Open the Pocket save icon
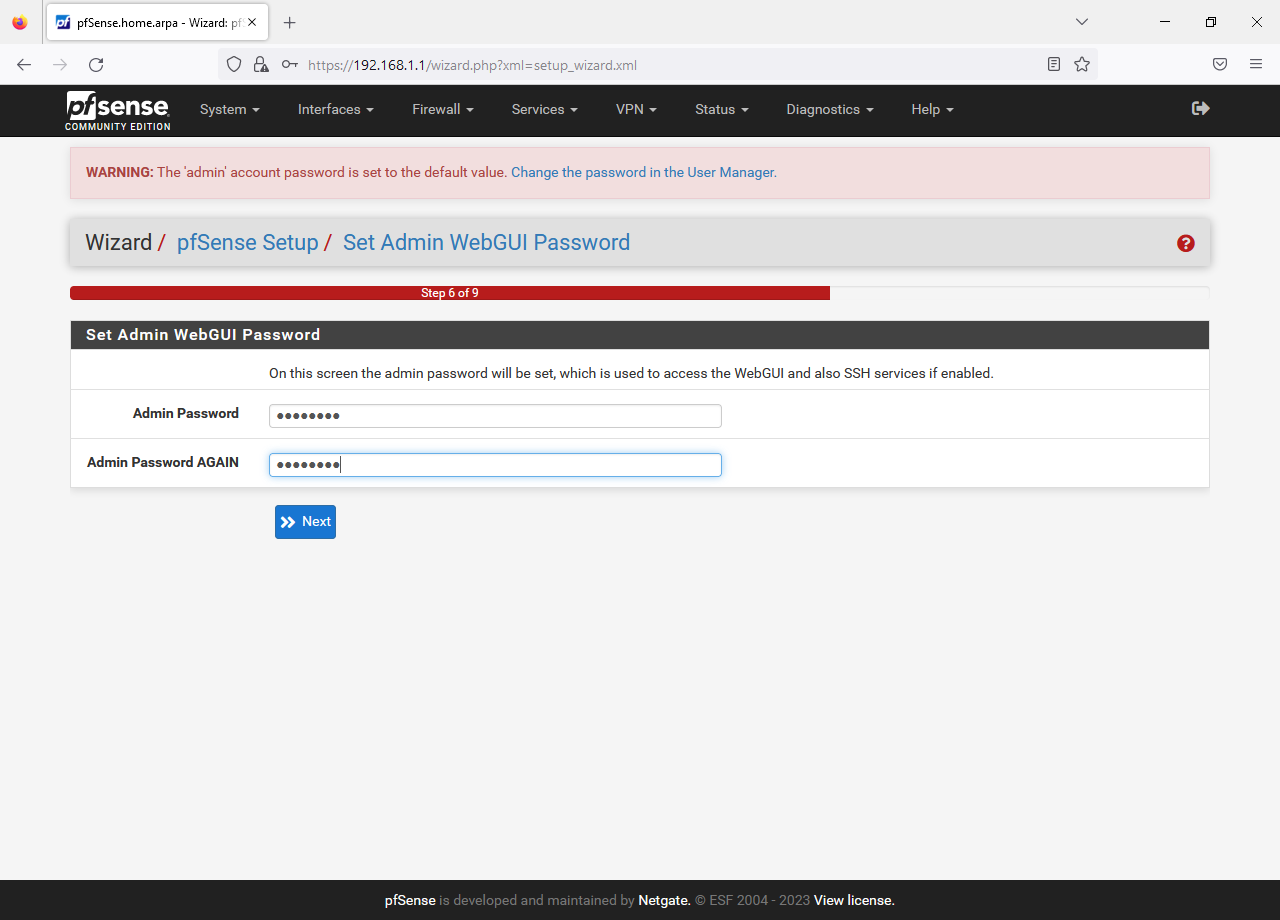This screenshot has width=1280, height=920. (x=1220, y=64)
